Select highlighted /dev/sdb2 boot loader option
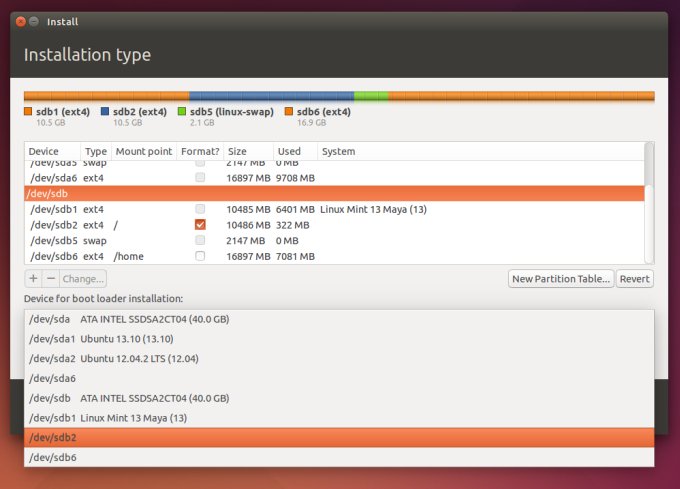This screenshot has width=680, height=489. pyautogui.click(x=339, y=437)
